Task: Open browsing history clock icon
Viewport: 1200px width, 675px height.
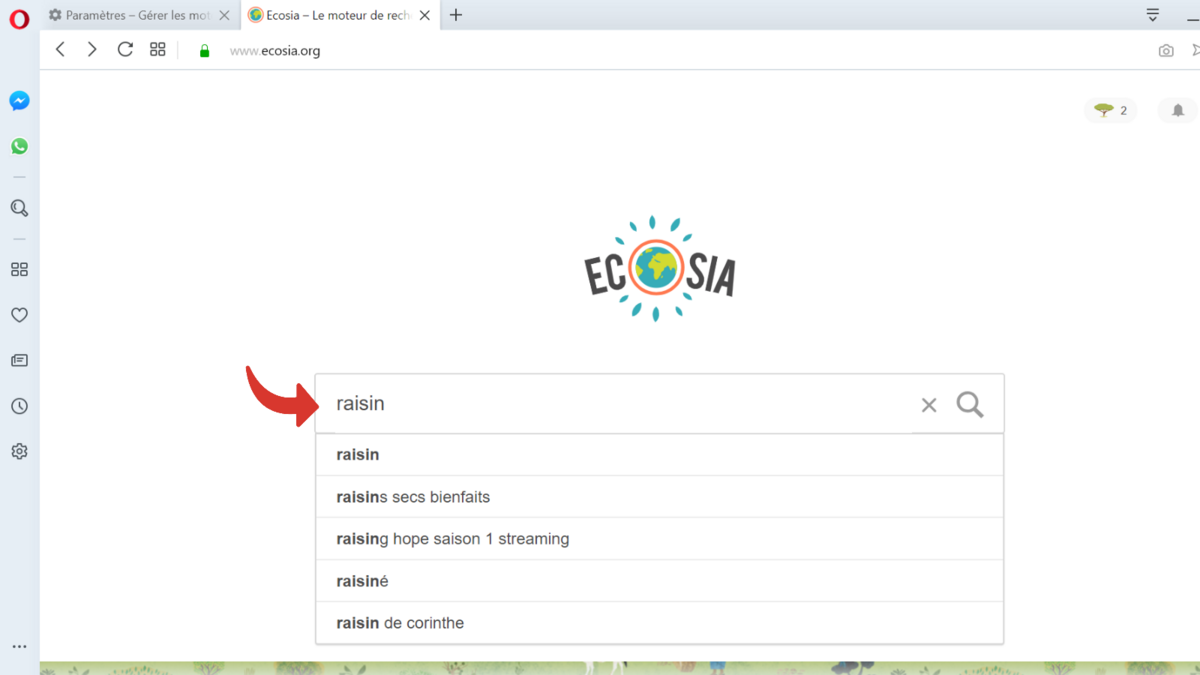Action: [19, 406]
